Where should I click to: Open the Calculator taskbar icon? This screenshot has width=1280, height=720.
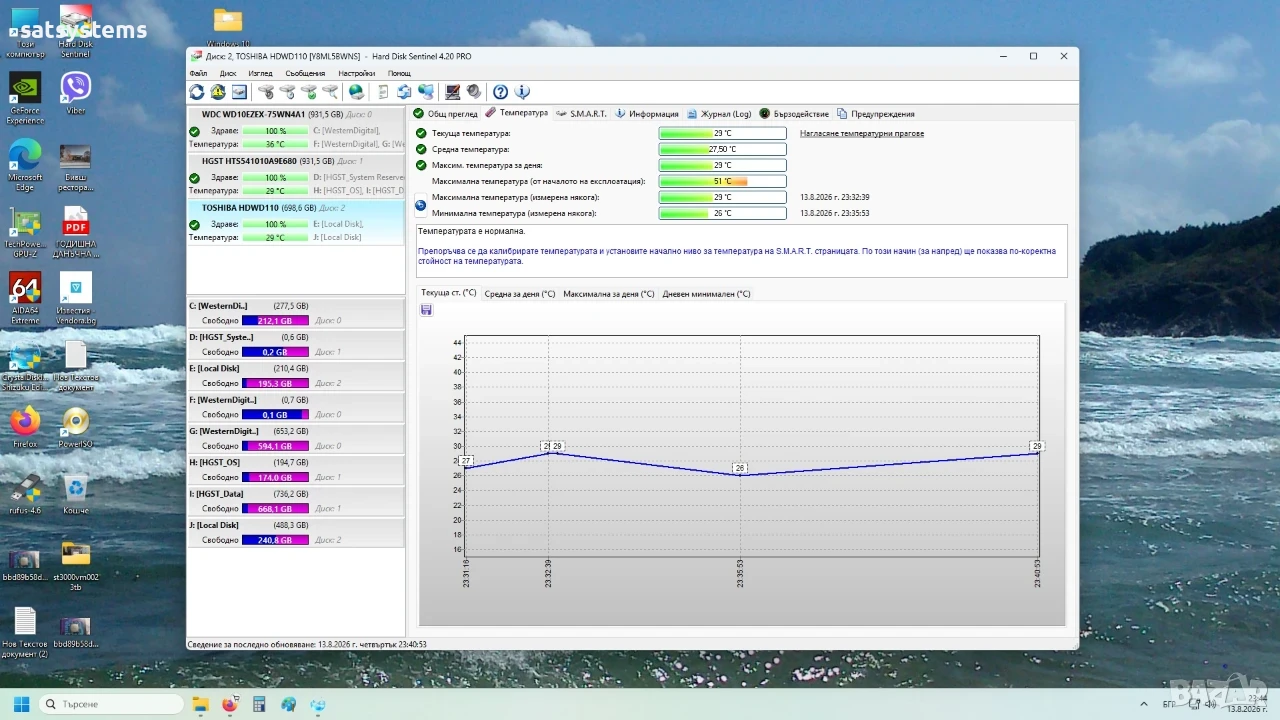[x=259, y=704]
